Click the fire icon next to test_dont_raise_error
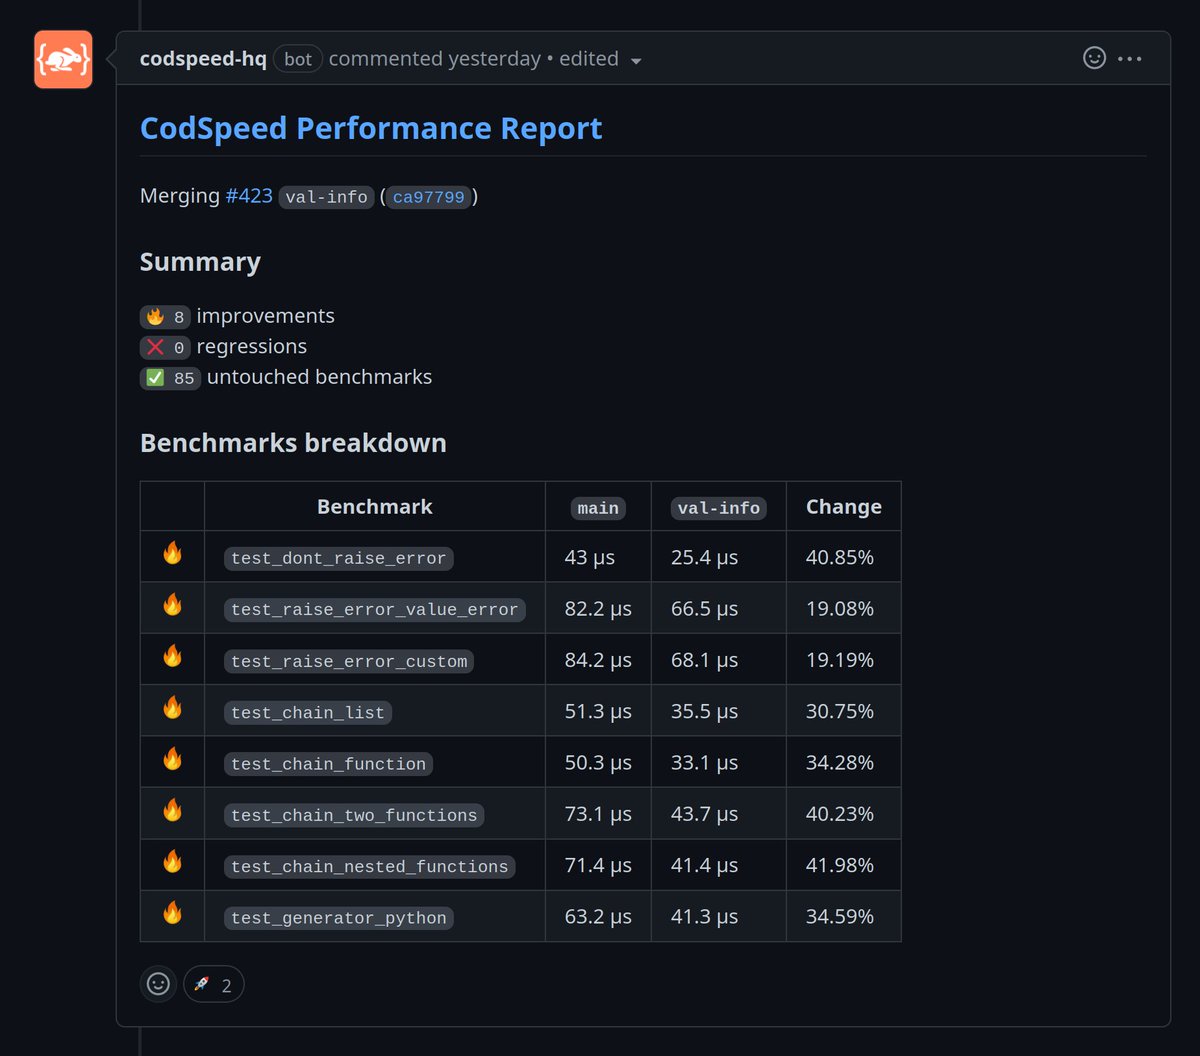1200x1056 pixels. tap(173, 554)
